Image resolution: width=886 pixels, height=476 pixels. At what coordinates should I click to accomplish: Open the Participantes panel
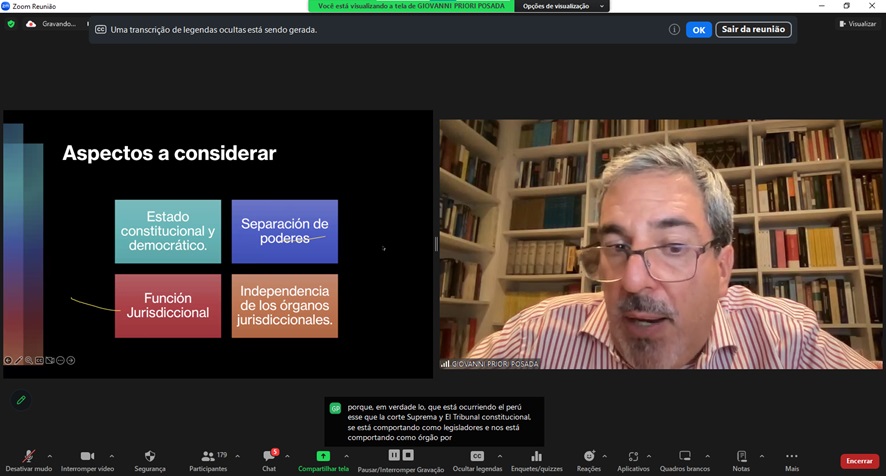(x=209, y=460)
